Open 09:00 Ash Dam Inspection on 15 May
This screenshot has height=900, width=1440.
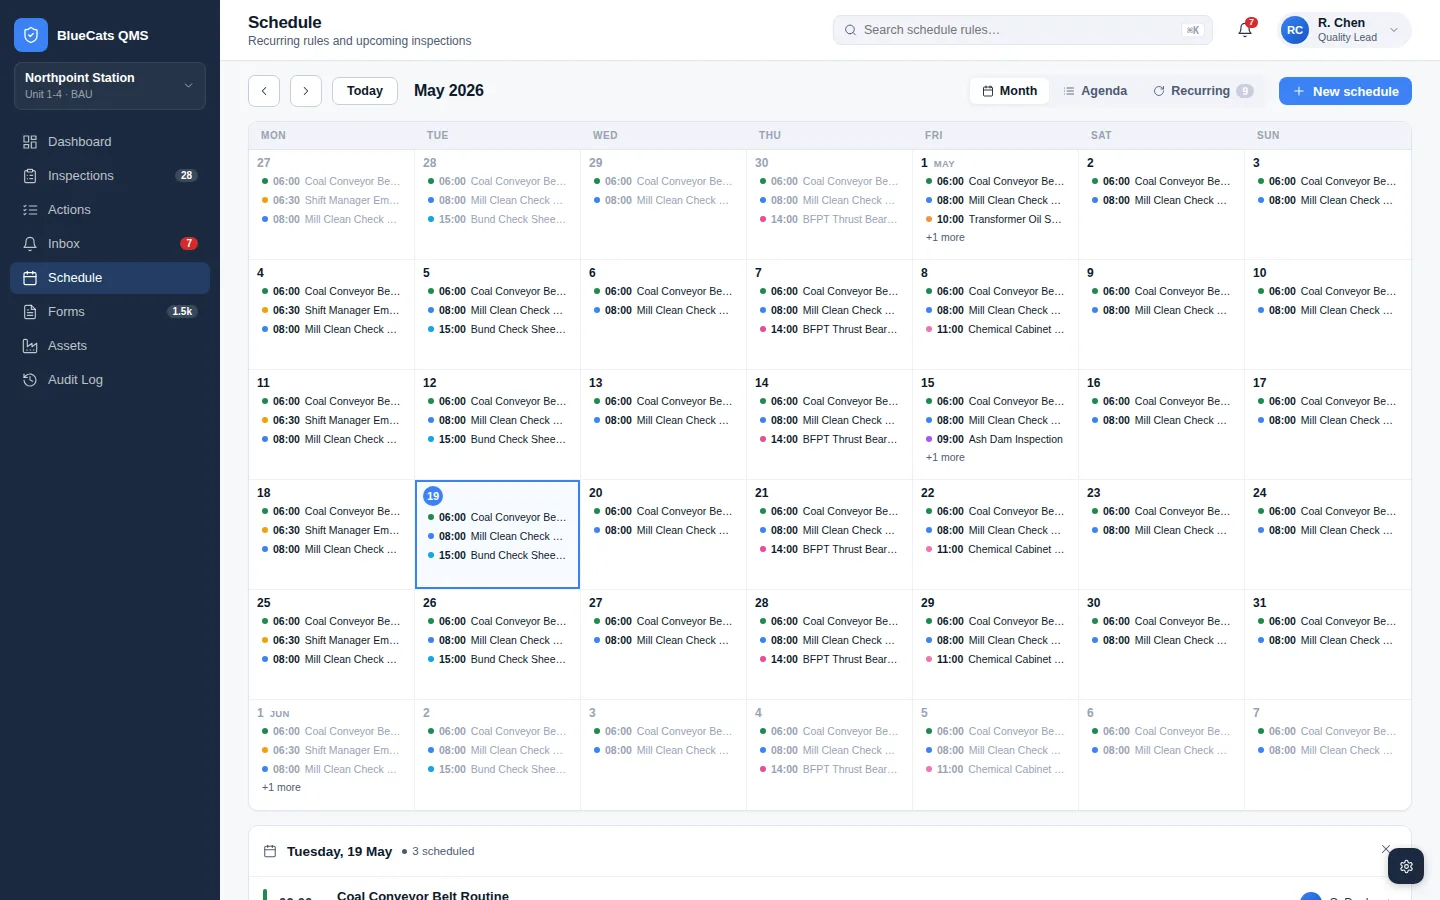point(995,439)
